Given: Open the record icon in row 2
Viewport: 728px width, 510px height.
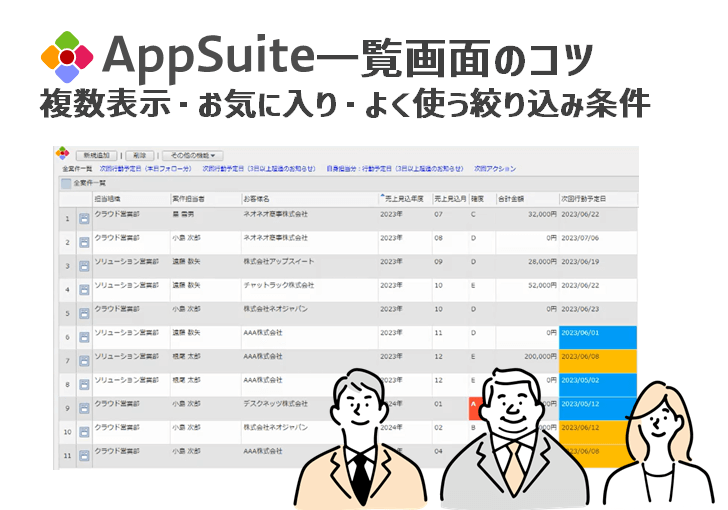Looking at the screenshot, I should click(x=84, y=242).
